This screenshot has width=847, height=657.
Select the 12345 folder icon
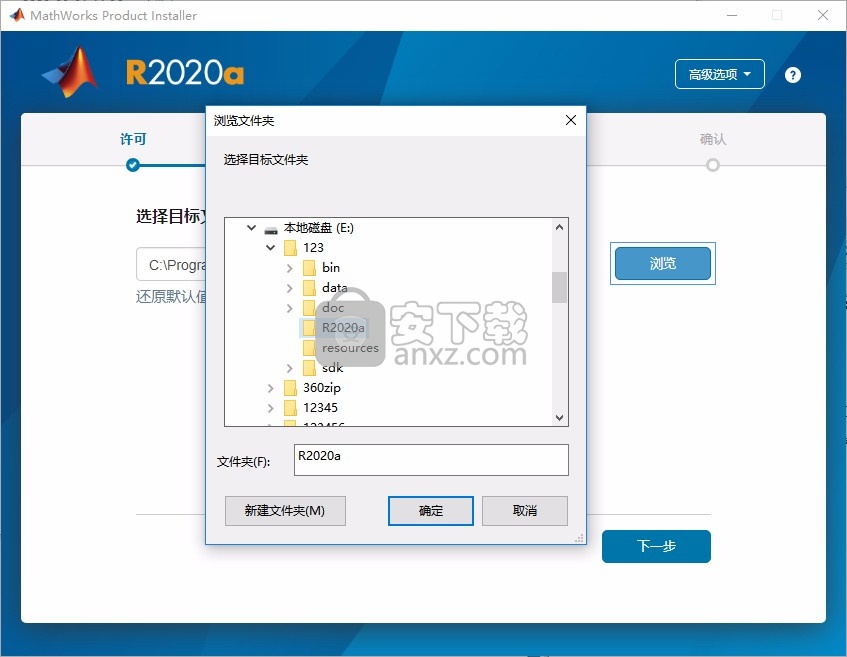point(290,408)
